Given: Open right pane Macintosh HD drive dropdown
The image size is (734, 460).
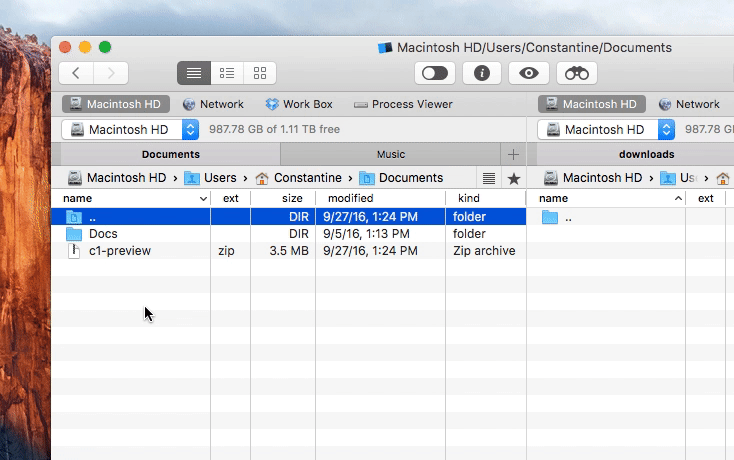Looking at the screenshot, I should click(606, 130).
